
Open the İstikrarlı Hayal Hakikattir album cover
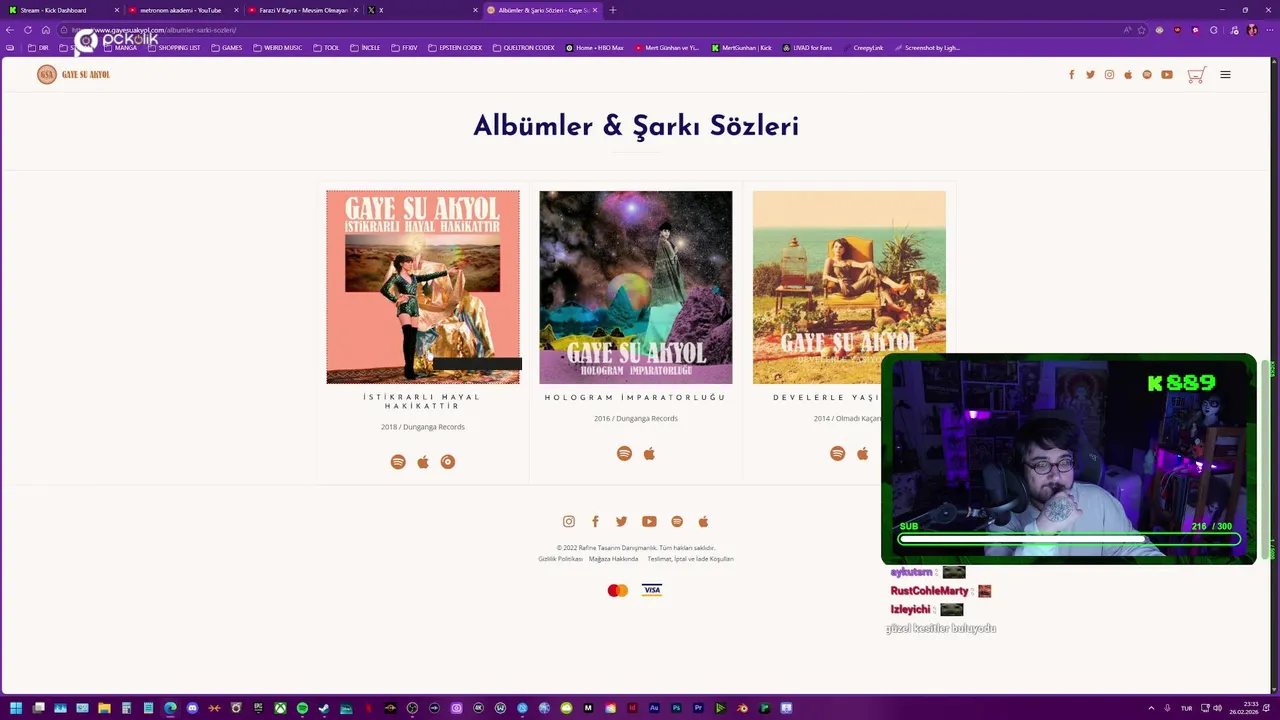point(423,287)
